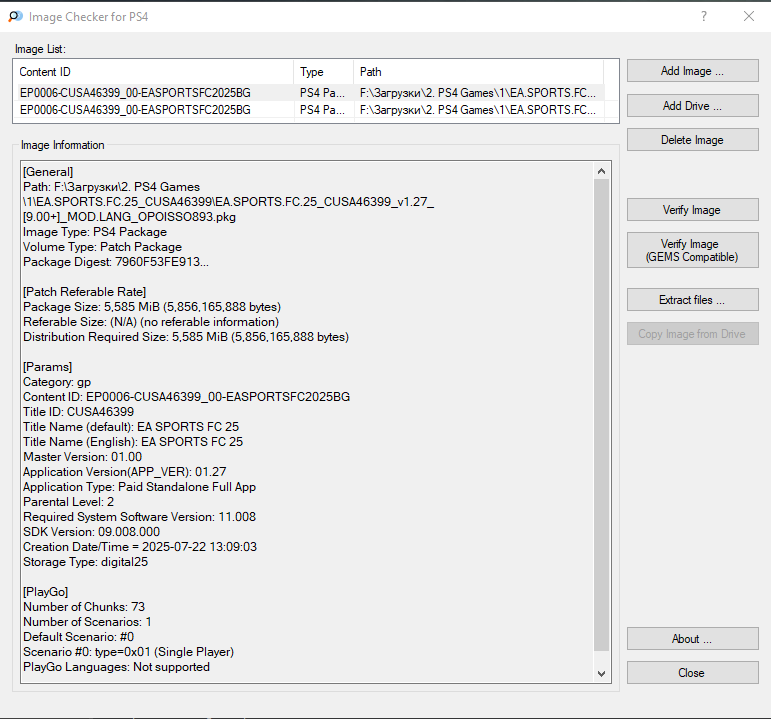Click the Image Type: PS4 Package line
Image resolution: width=771 pixels, height=719 pixels.
click(95, 232)
